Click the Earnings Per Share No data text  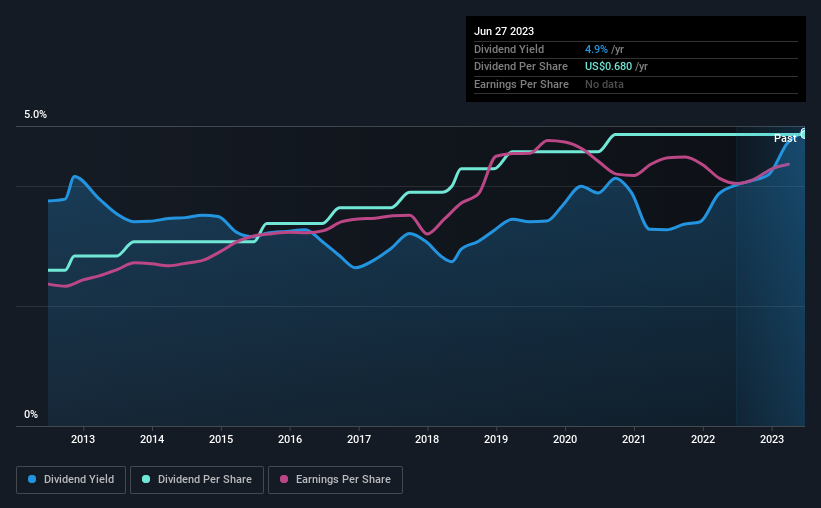(604, 84)
